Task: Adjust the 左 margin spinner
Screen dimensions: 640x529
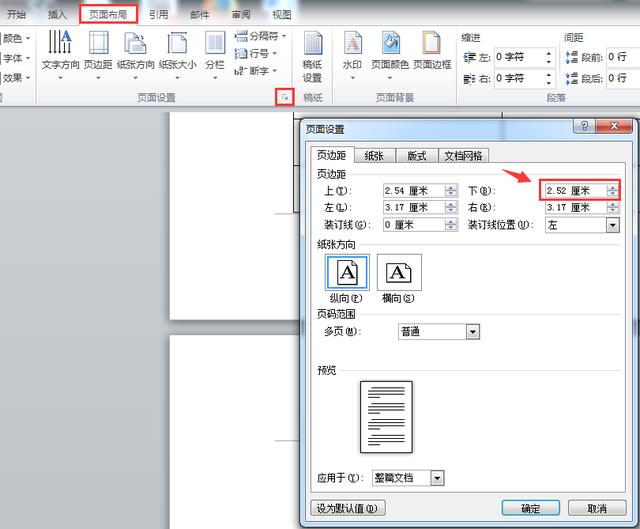Action: point(451,207)
